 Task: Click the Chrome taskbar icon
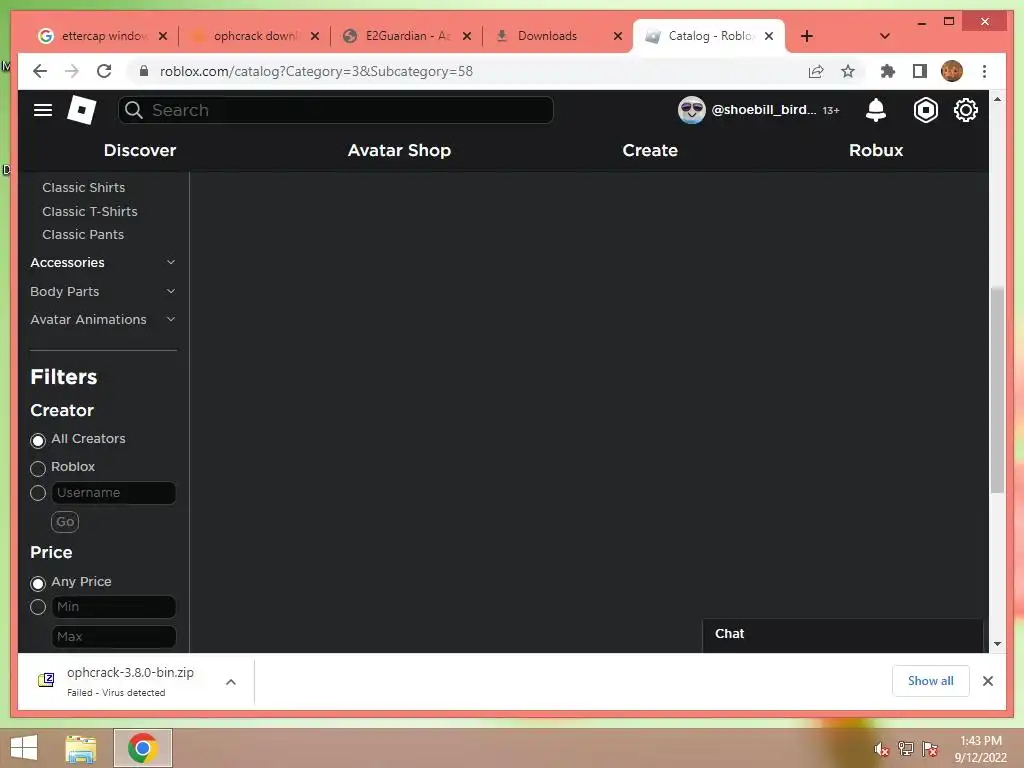click(x=143, y=748)
